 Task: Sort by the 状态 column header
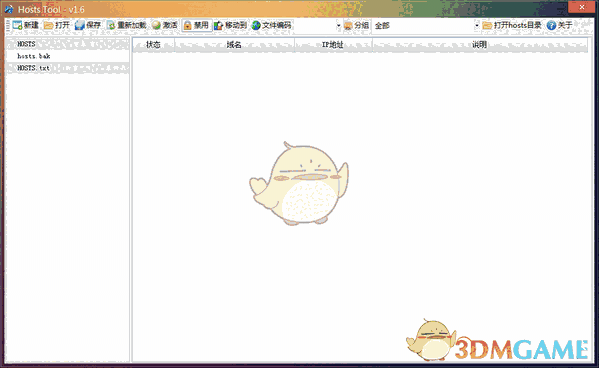(154, 45)
